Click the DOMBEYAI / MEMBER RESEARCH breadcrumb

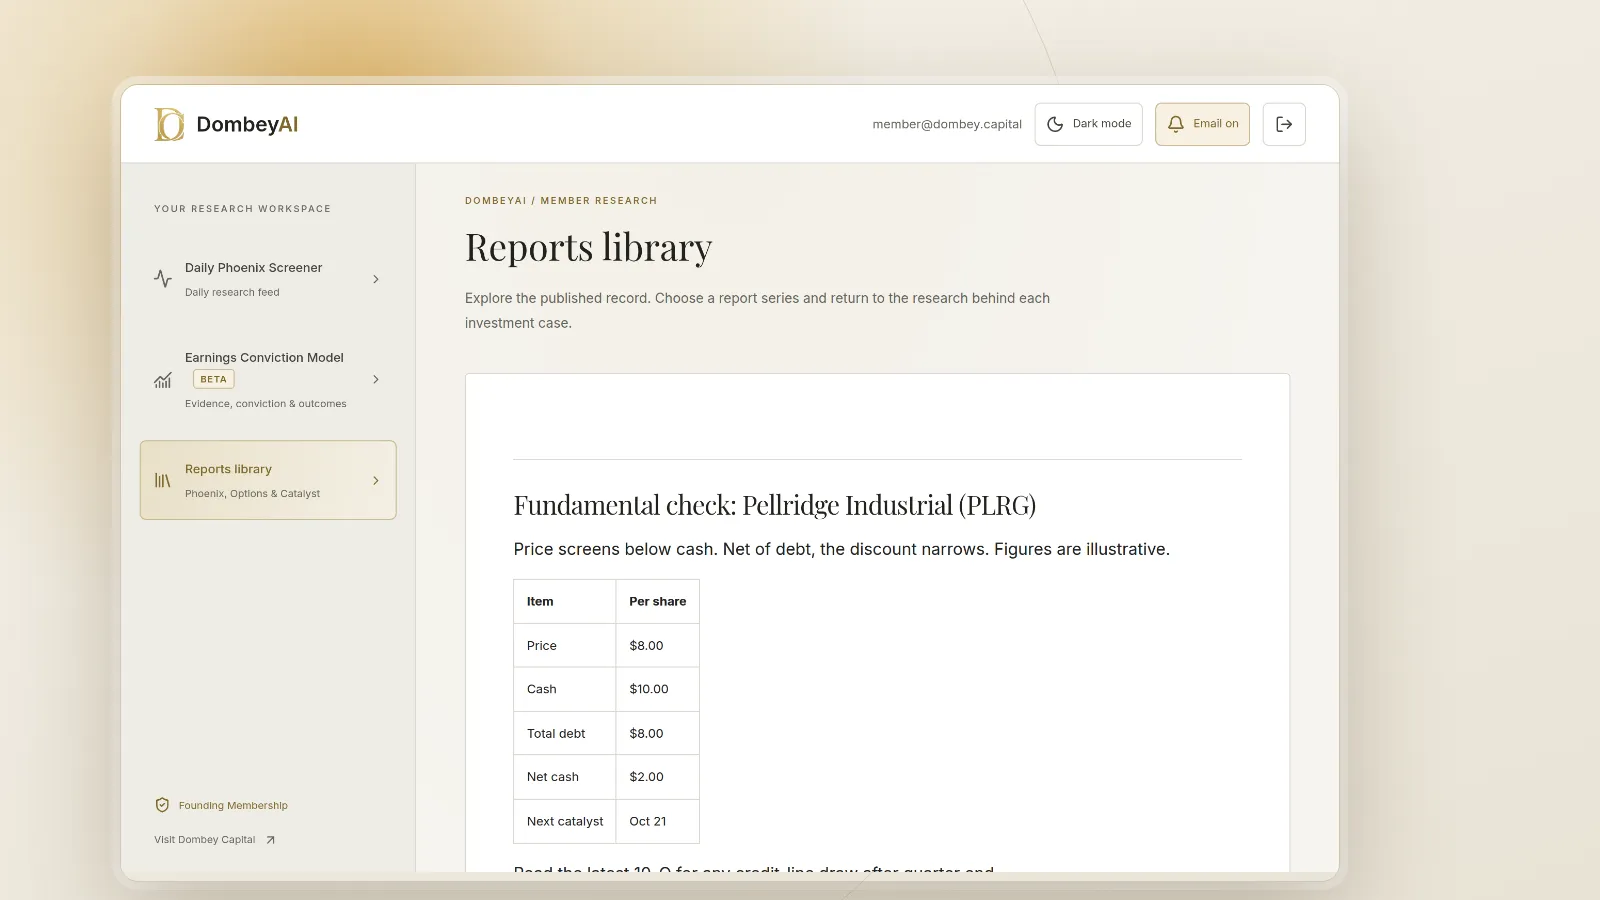[561, 201]
